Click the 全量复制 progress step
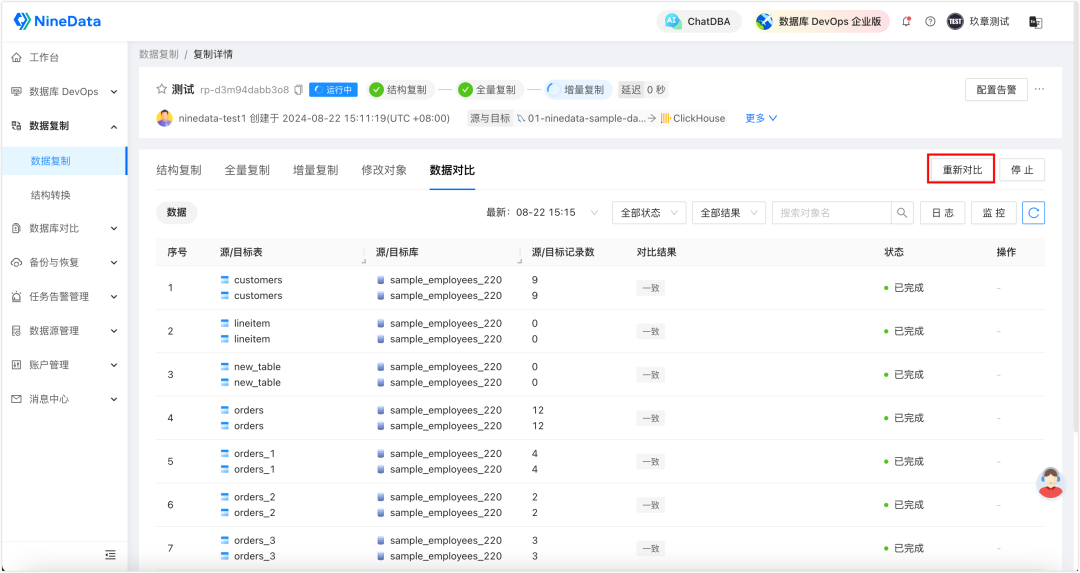 488,90
